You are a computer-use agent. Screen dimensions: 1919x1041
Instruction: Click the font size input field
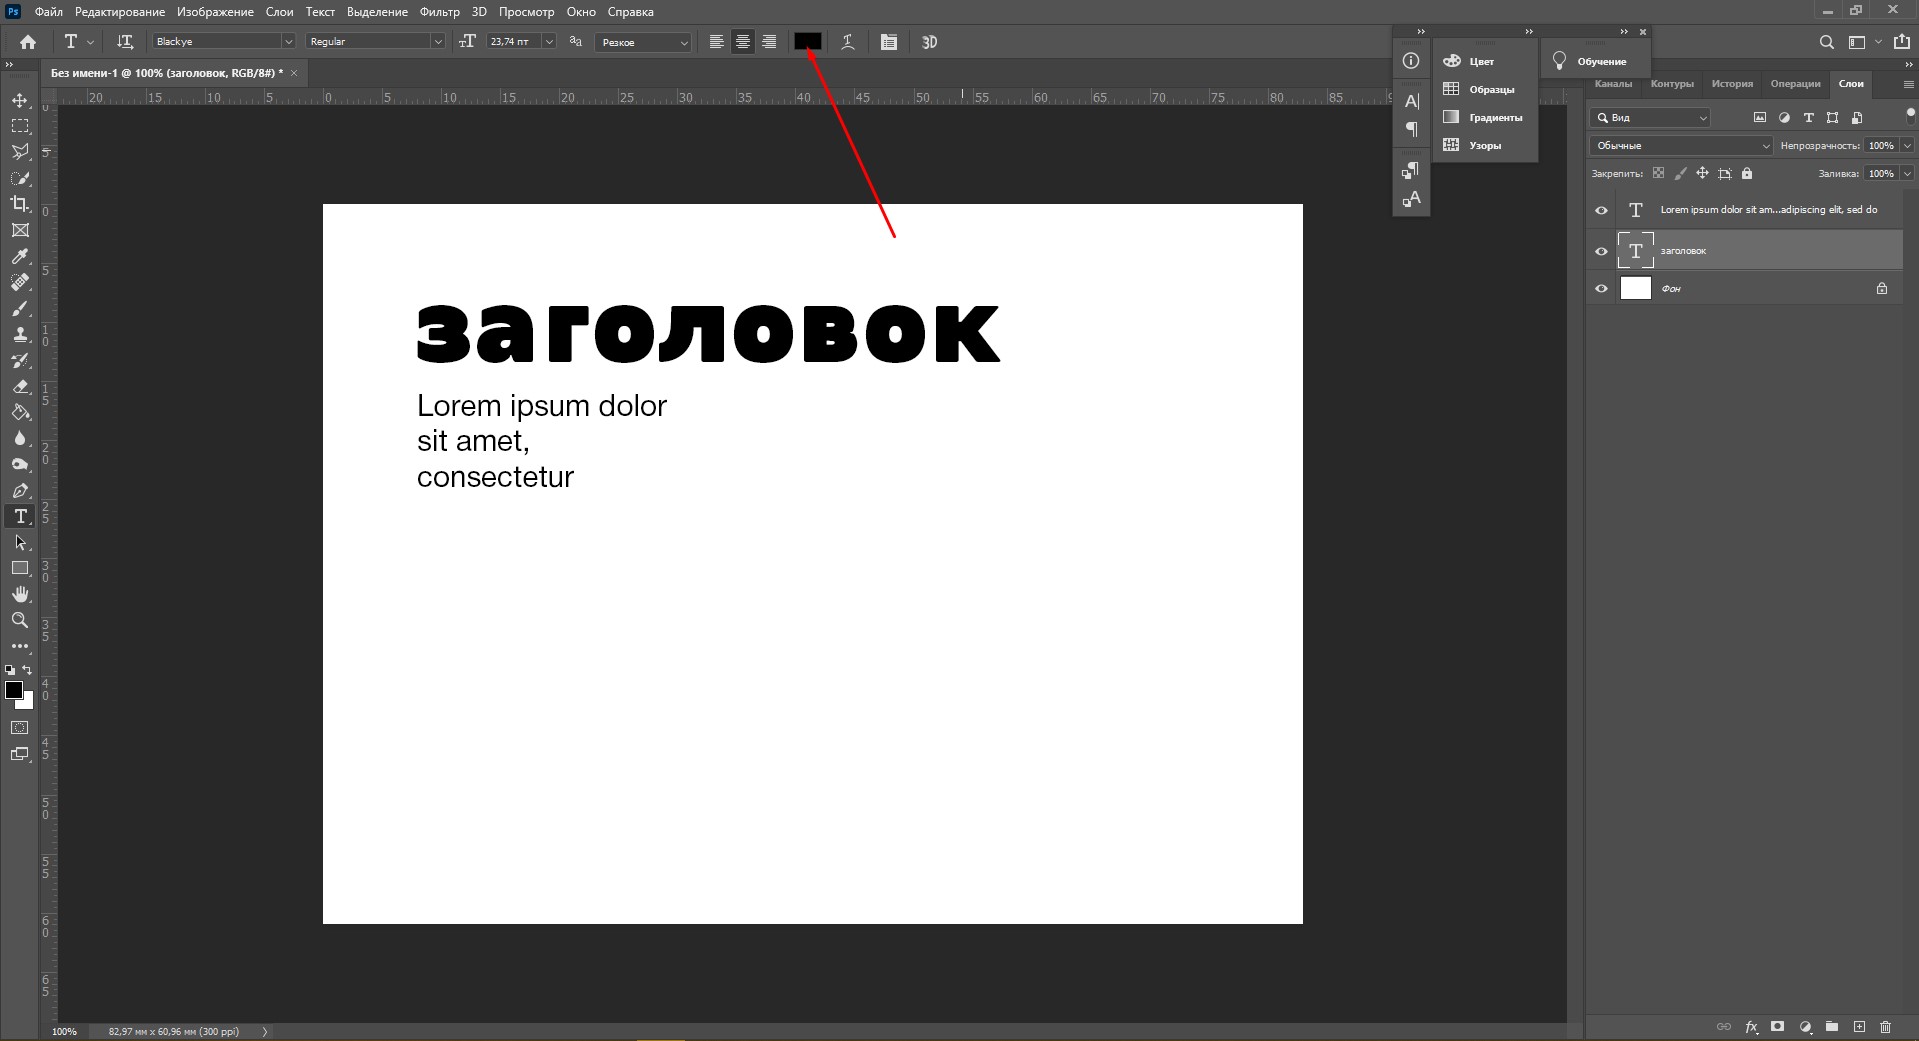coord(513,42)
